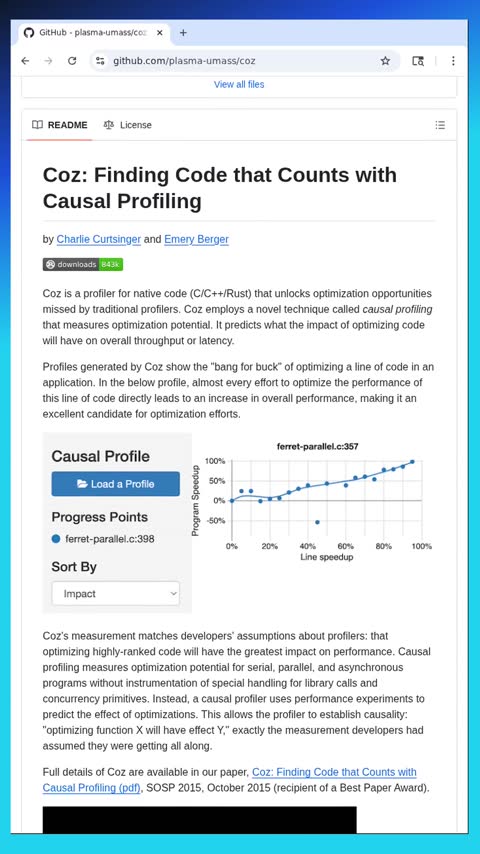Viewport: 480px width, 854px height.
Task: Expand the Sort By Impact dropdown
Action: tap(116, 594)
